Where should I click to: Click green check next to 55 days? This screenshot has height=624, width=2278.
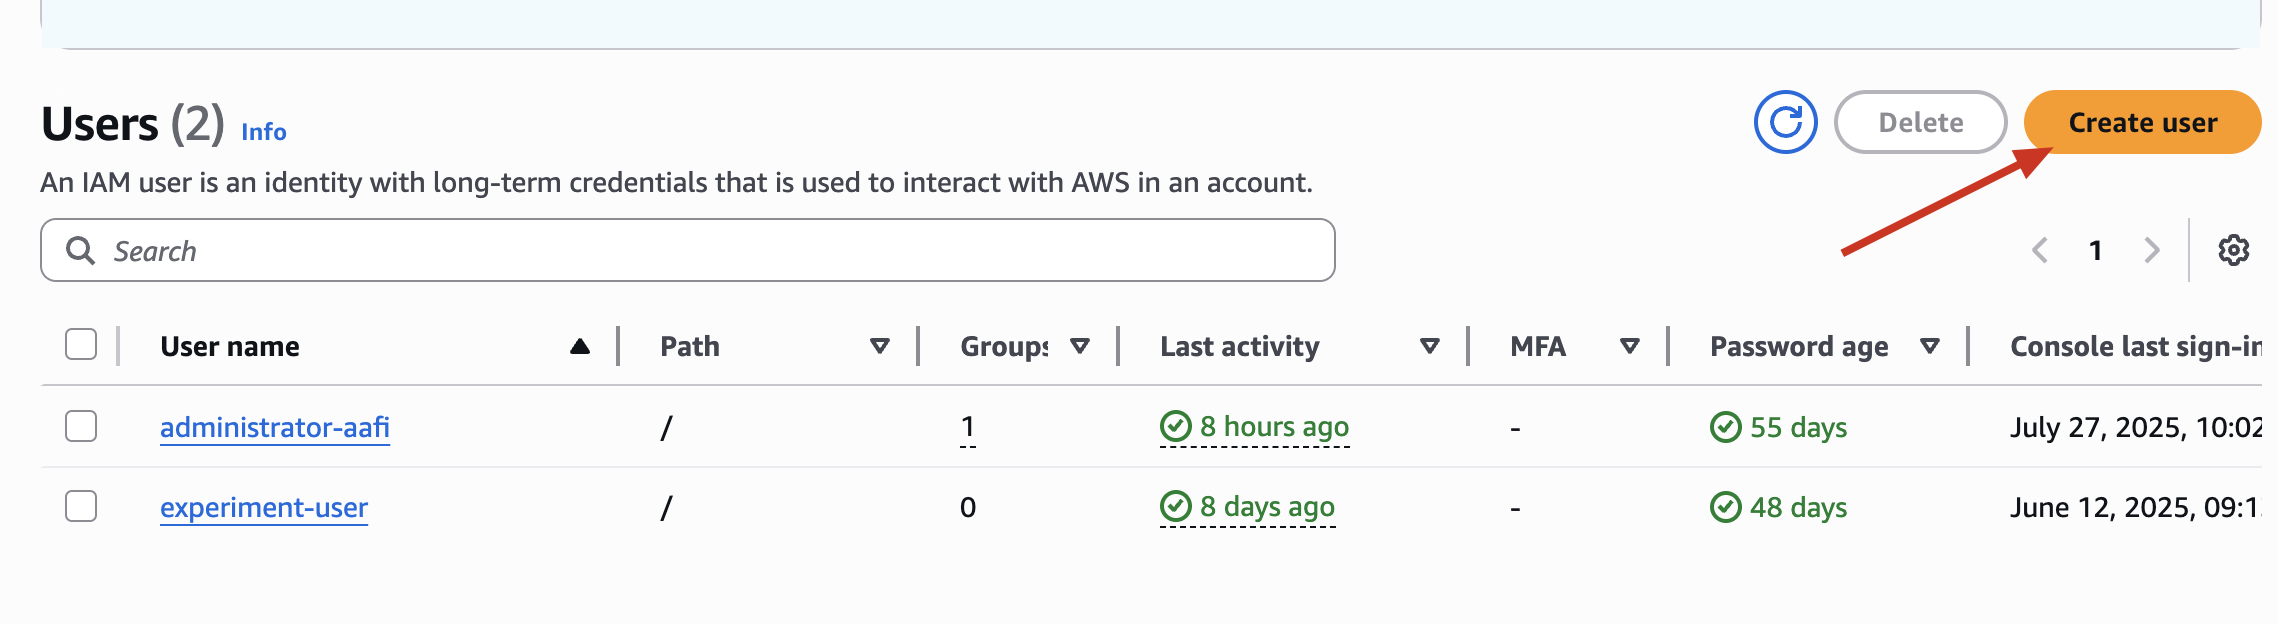click(x=1725, y=427)
